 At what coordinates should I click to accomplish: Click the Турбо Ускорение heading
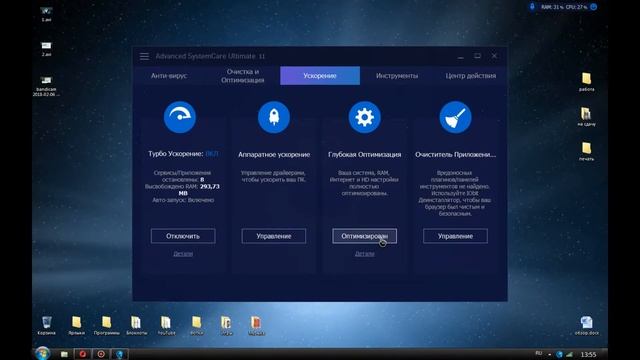[176, 154]
